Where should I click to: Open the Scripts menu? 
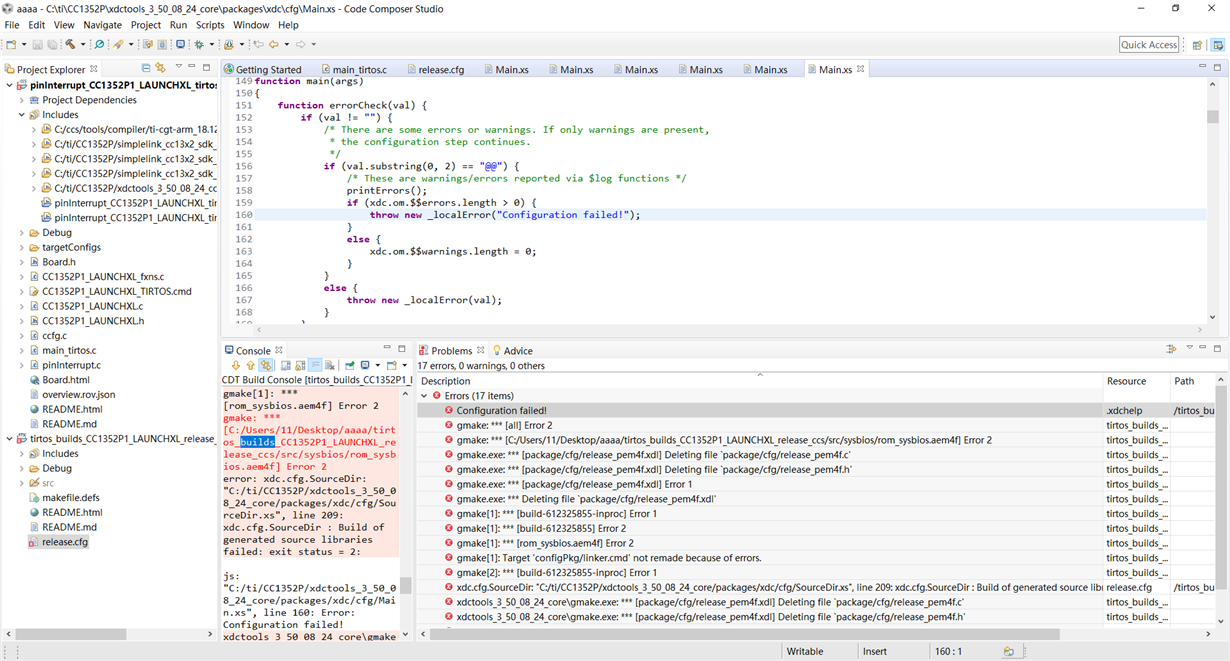(x=210, y=25)
